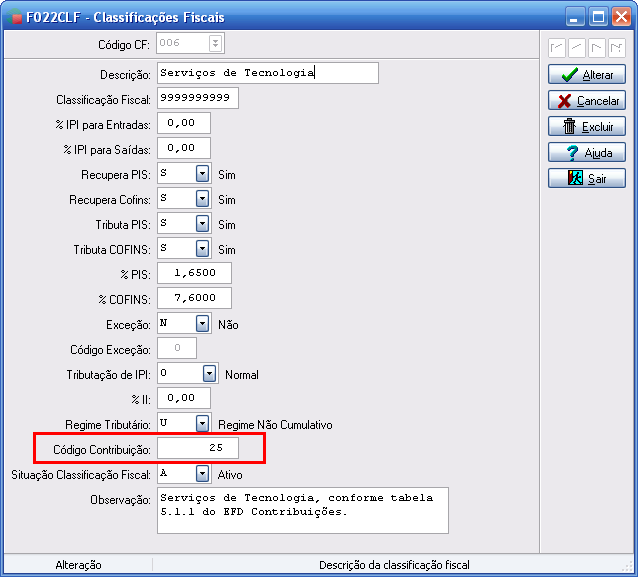Go to next record navigation icon
This screenshot has width=638, height=577.
(597, 48)
